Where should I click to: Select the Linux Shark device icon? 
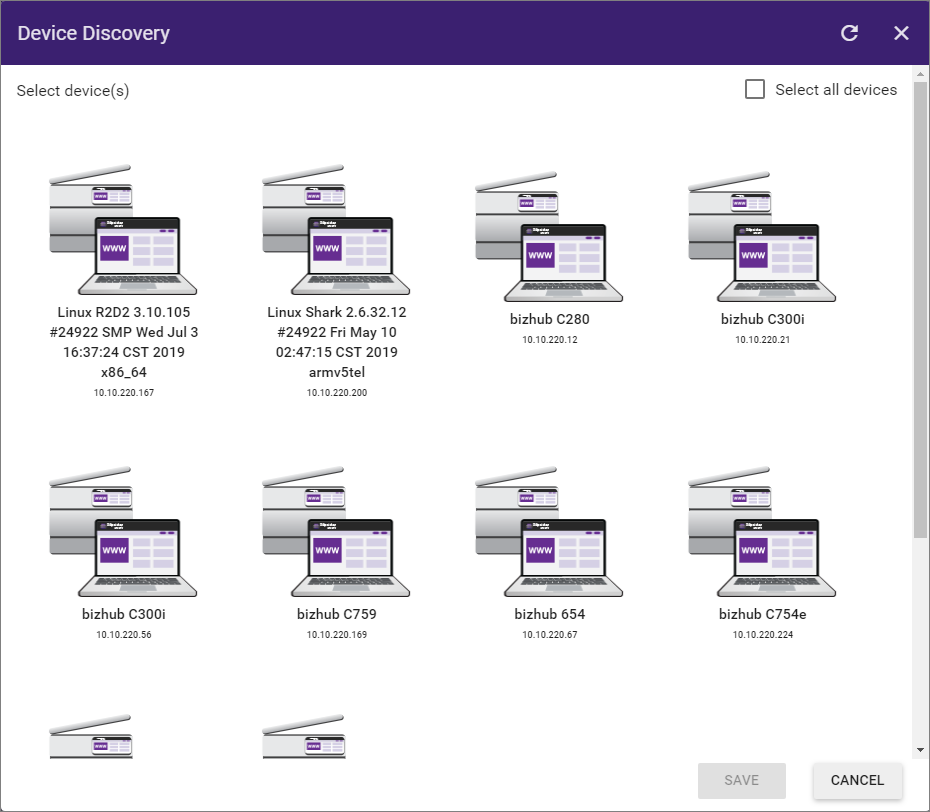[x=336, y=230]
